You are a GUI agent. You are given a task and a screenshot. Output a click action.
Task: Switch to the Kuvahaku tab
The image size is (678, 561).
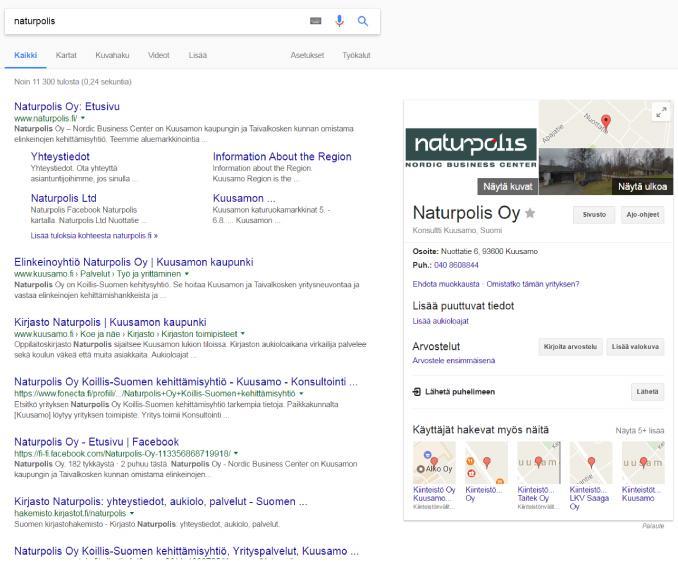pyautogui.click(x=112, y=55)
